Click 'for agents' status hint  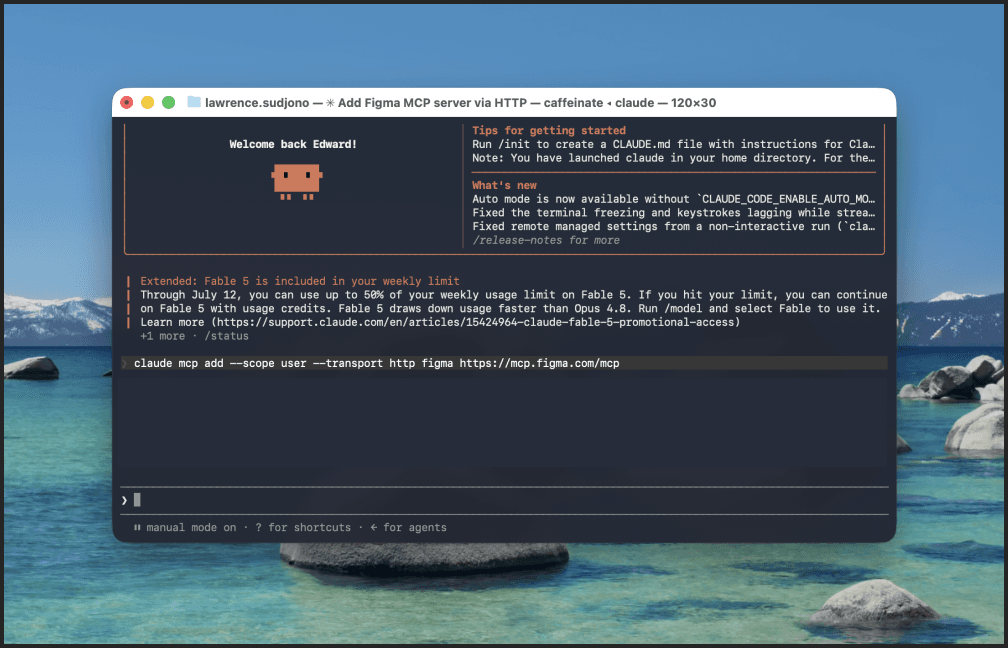click(x=415, y=528)
